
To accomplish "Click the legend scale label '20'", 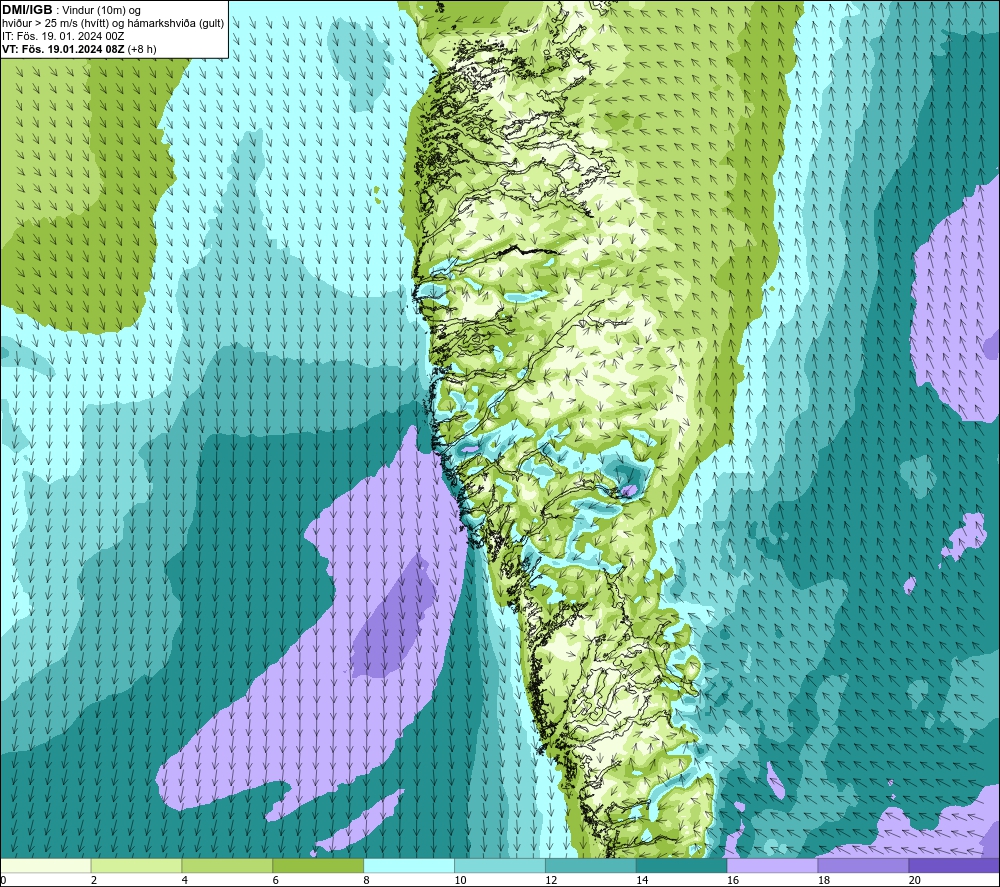I will pos(915,880).
